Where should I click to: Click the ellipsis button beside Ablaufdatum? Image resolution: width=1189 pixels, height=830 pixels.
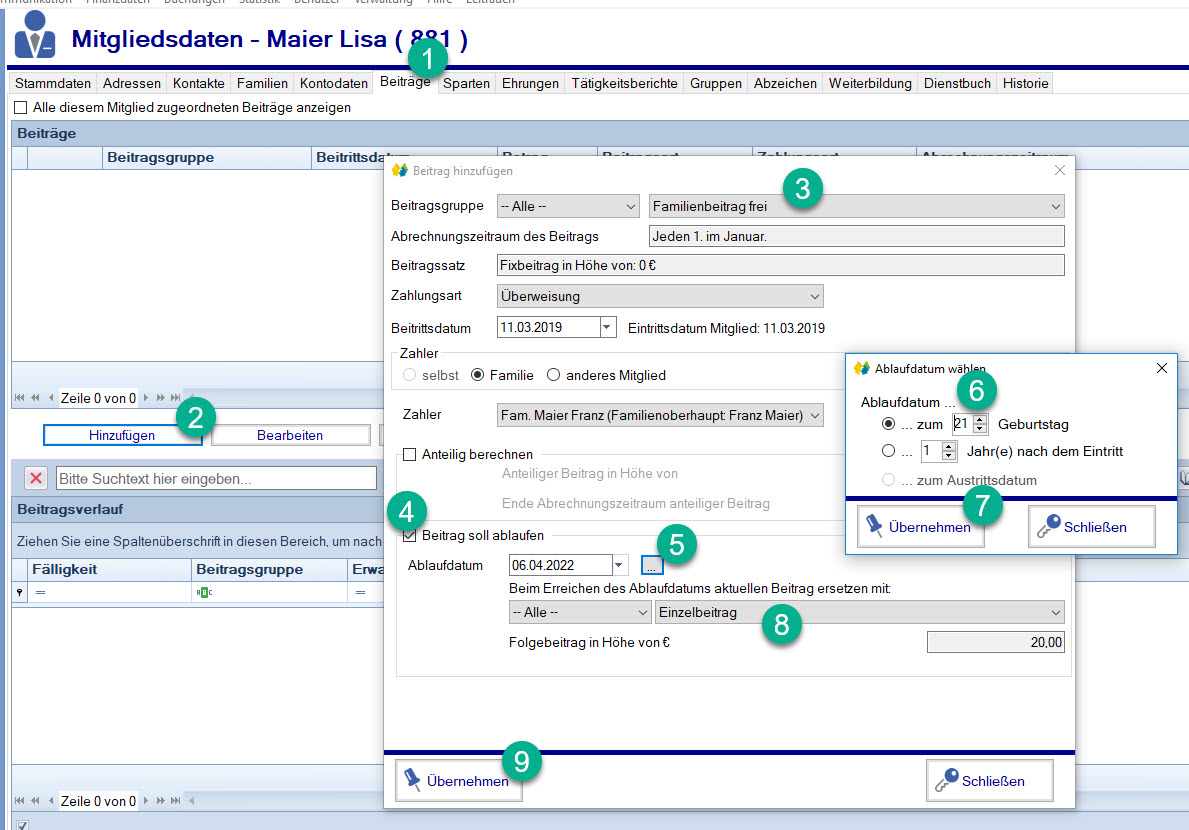pos(652,566)
